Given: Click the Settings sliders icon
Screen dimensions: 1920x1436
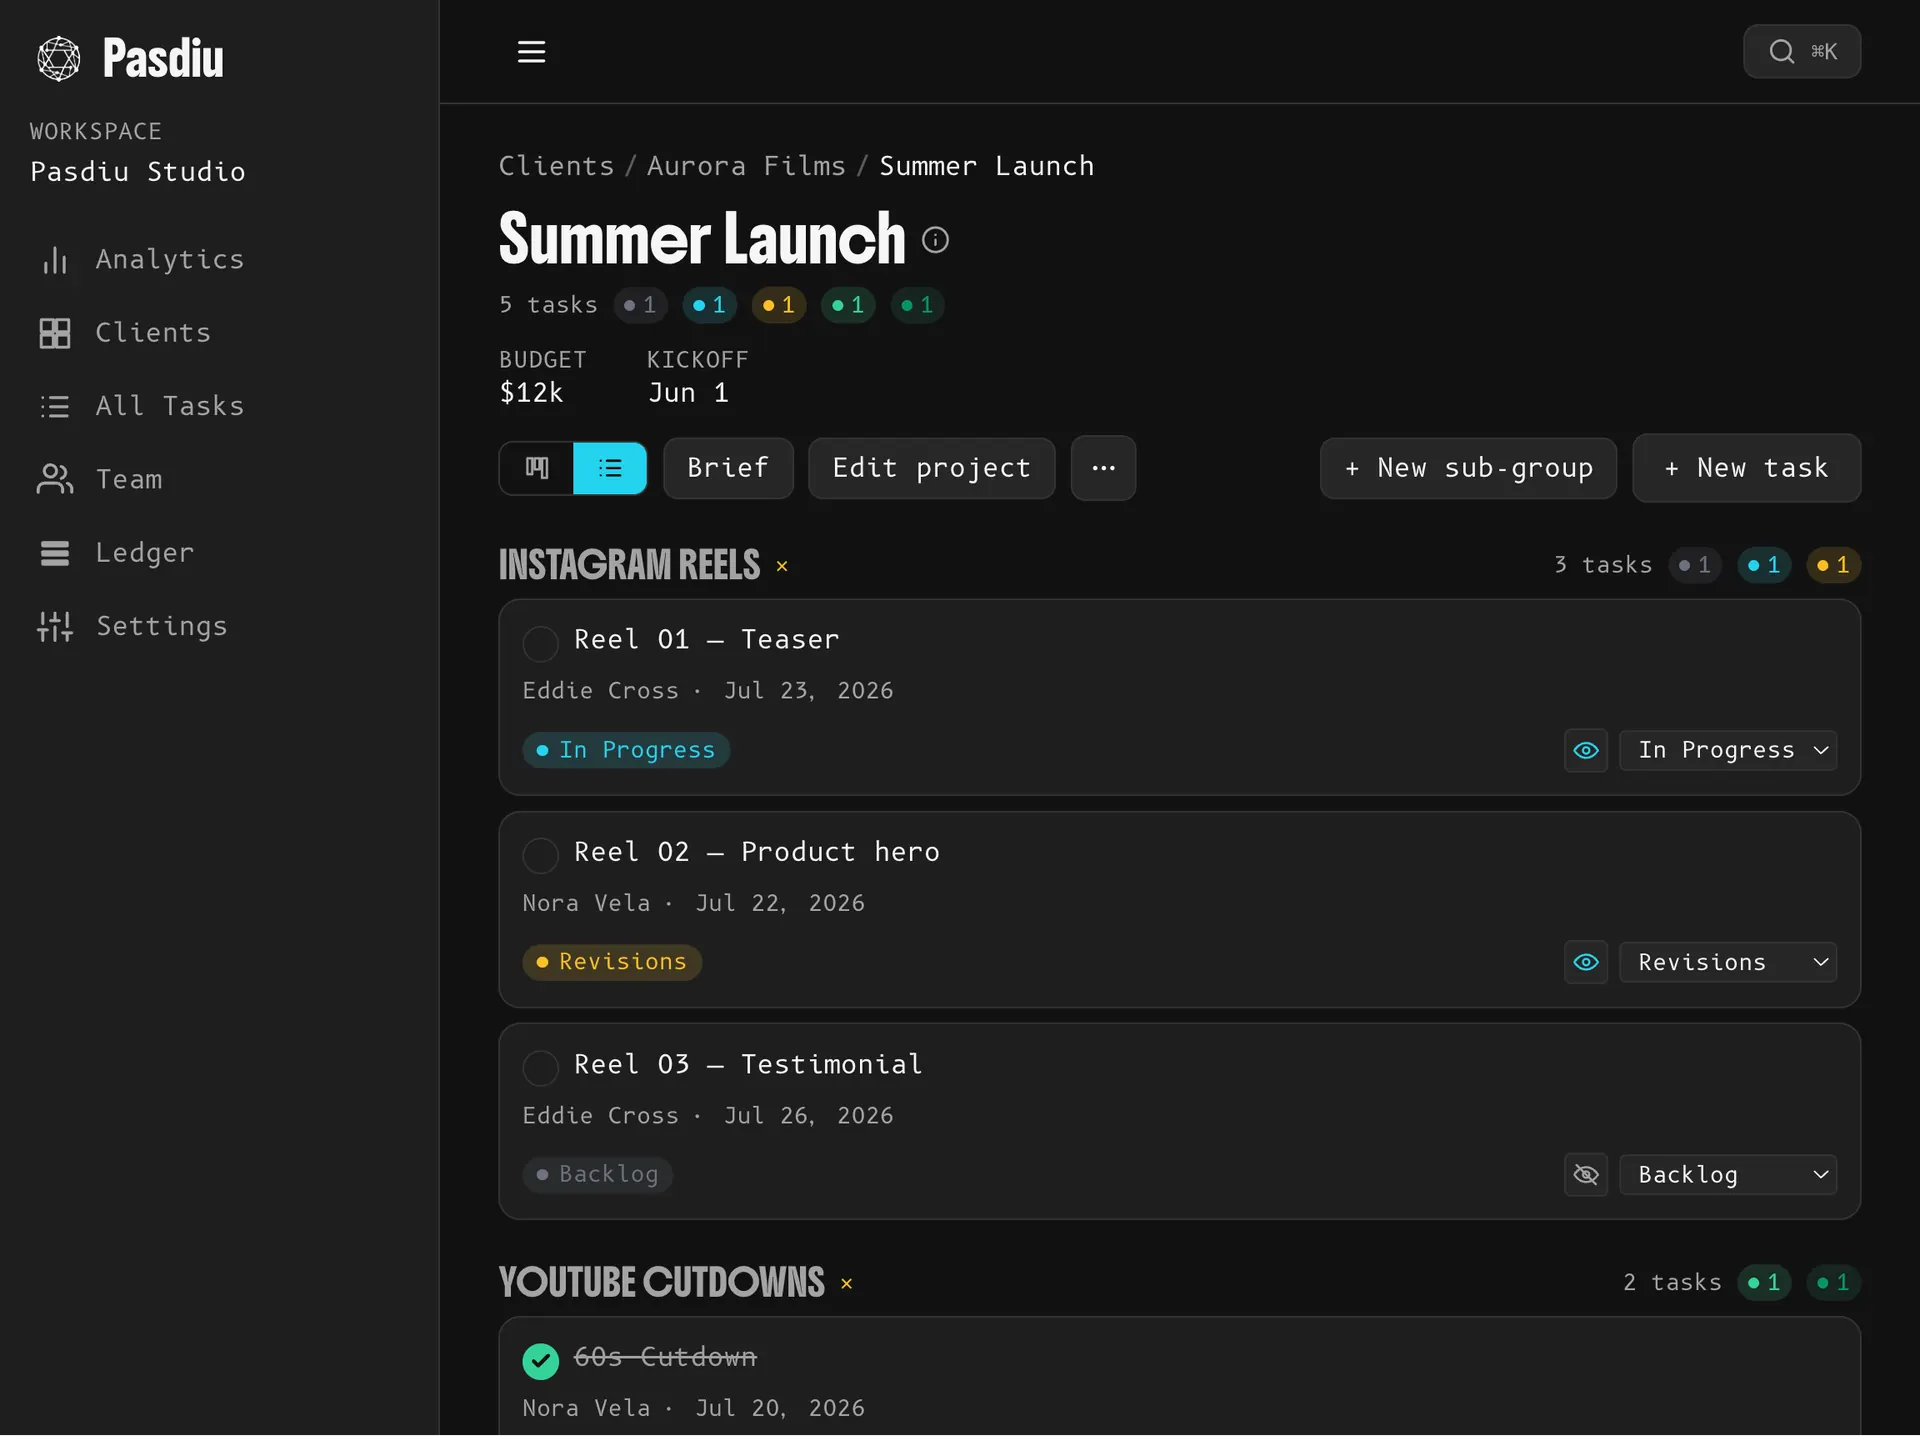Looking at the screenshot, I should pyautogui.click(x=55, y=626).
